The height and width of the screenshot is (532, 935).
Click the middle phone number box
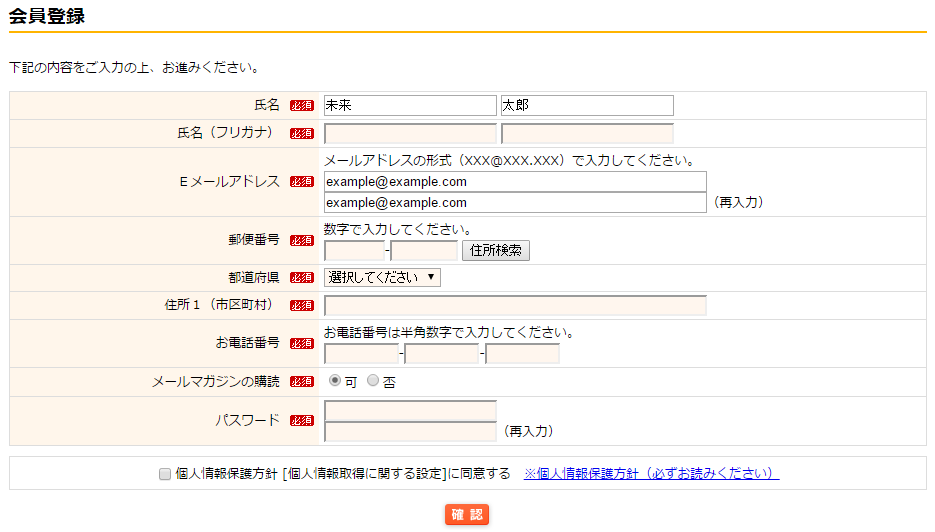coord(442,354)
